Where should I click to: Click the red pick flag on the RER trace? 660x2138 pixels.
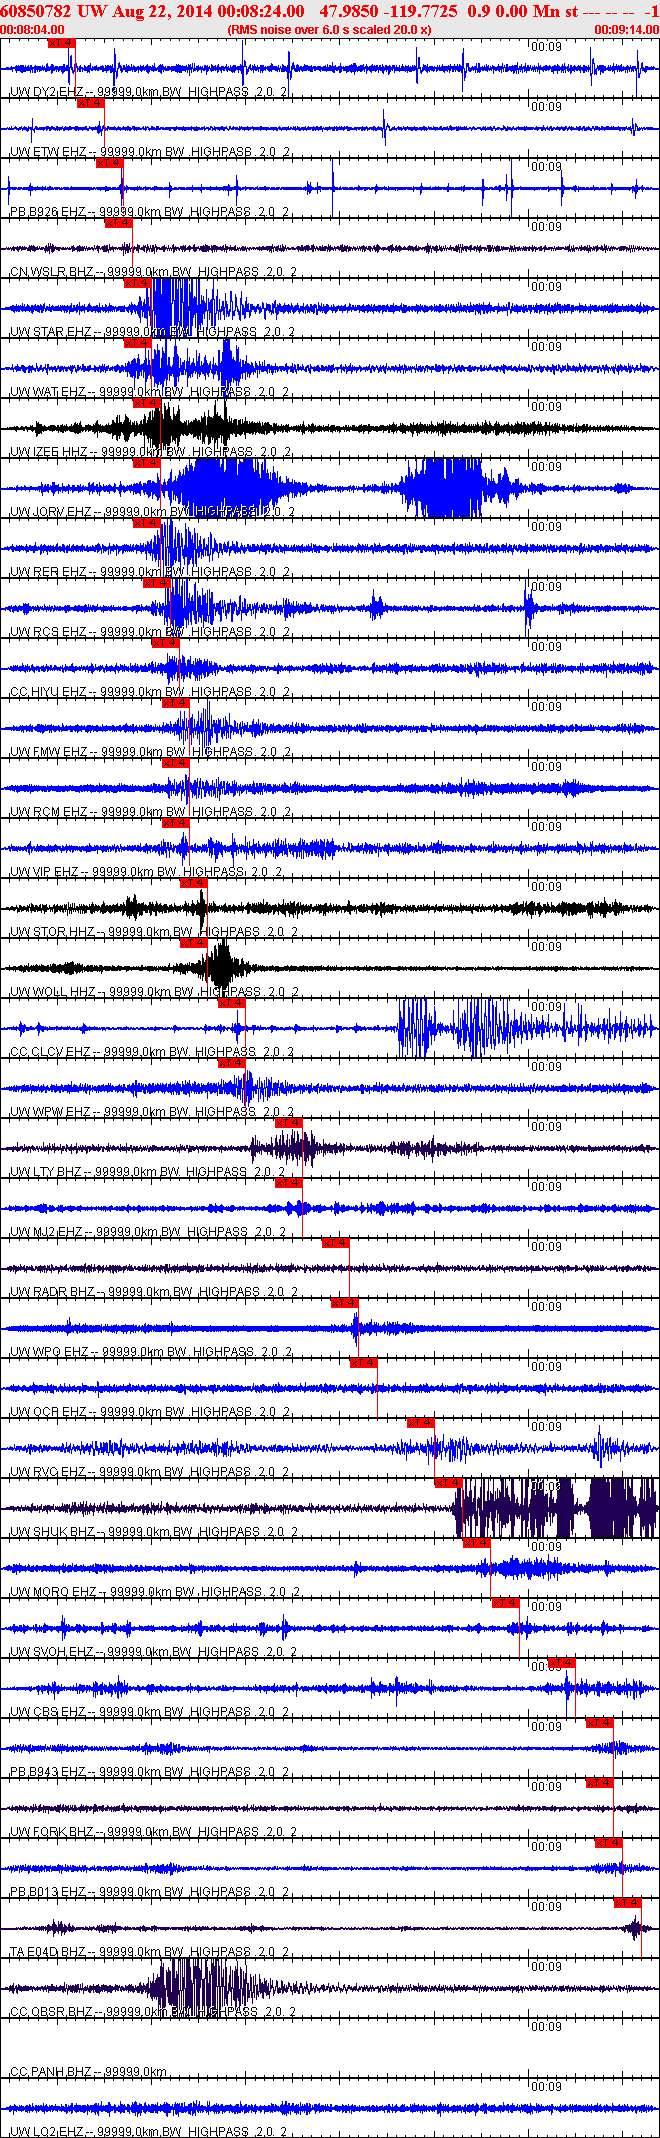point(147,524)
